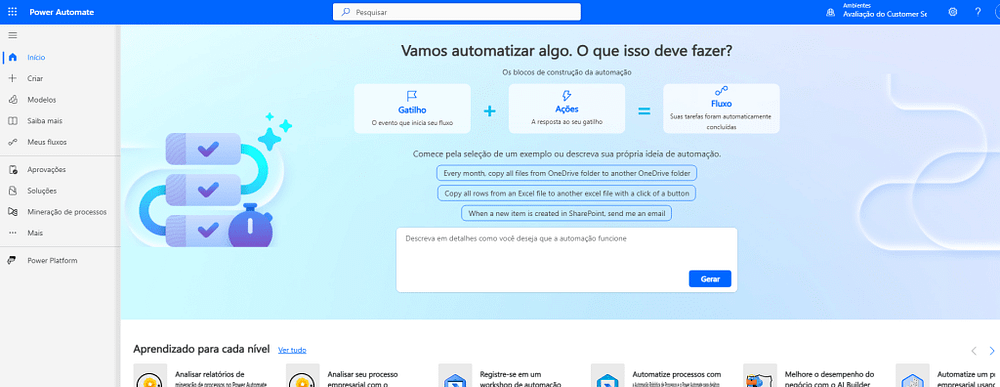Image resolution: width=1000 pixels, height=387 pixels.
Task: Focus the Pesquisar search box
Action: coord(457,11)
